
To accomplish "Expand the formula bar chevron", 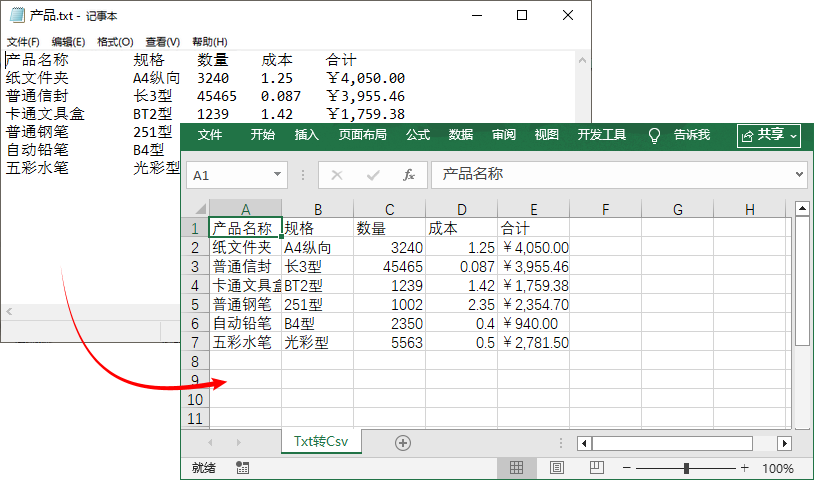I will tap(799, 175).
